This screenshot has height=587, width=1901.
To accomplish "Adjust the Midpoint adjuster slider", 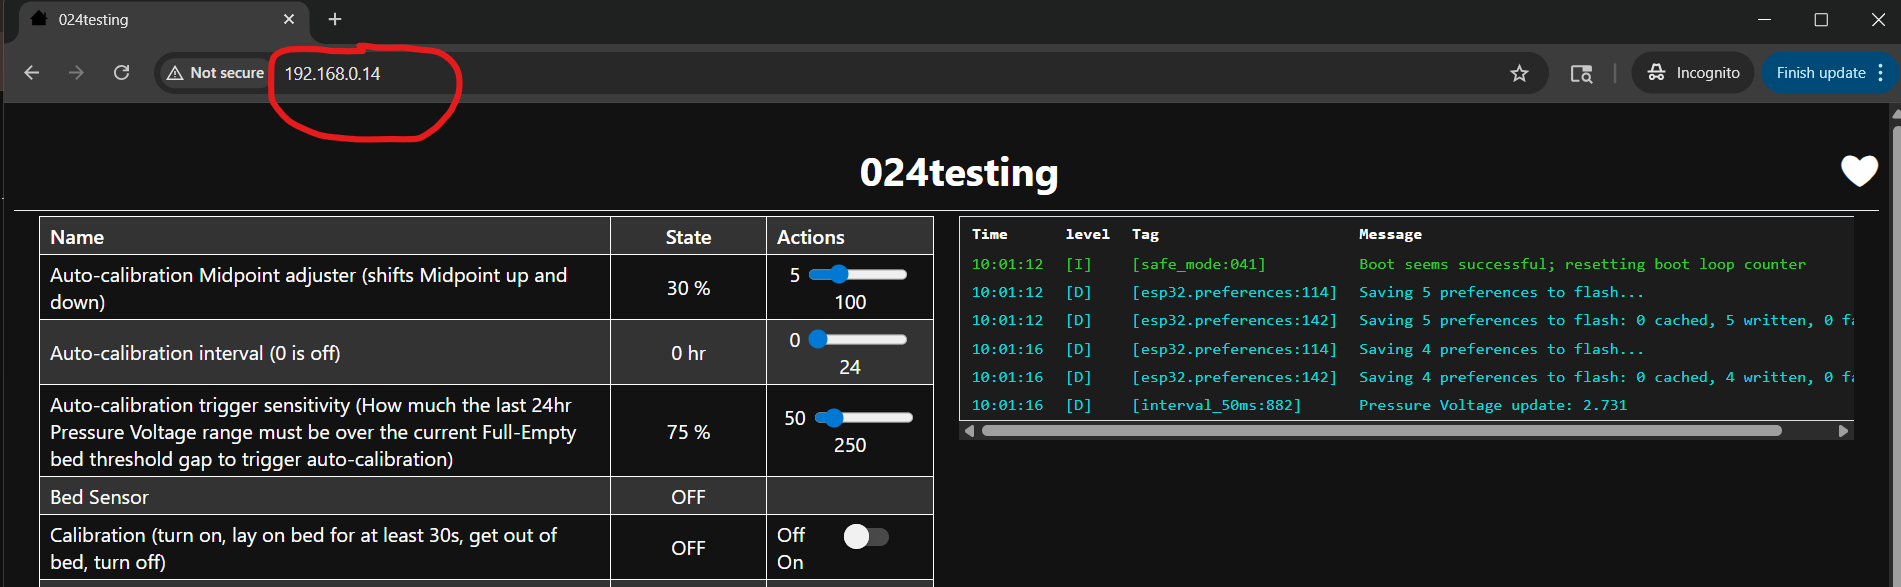I will point(858,274).
